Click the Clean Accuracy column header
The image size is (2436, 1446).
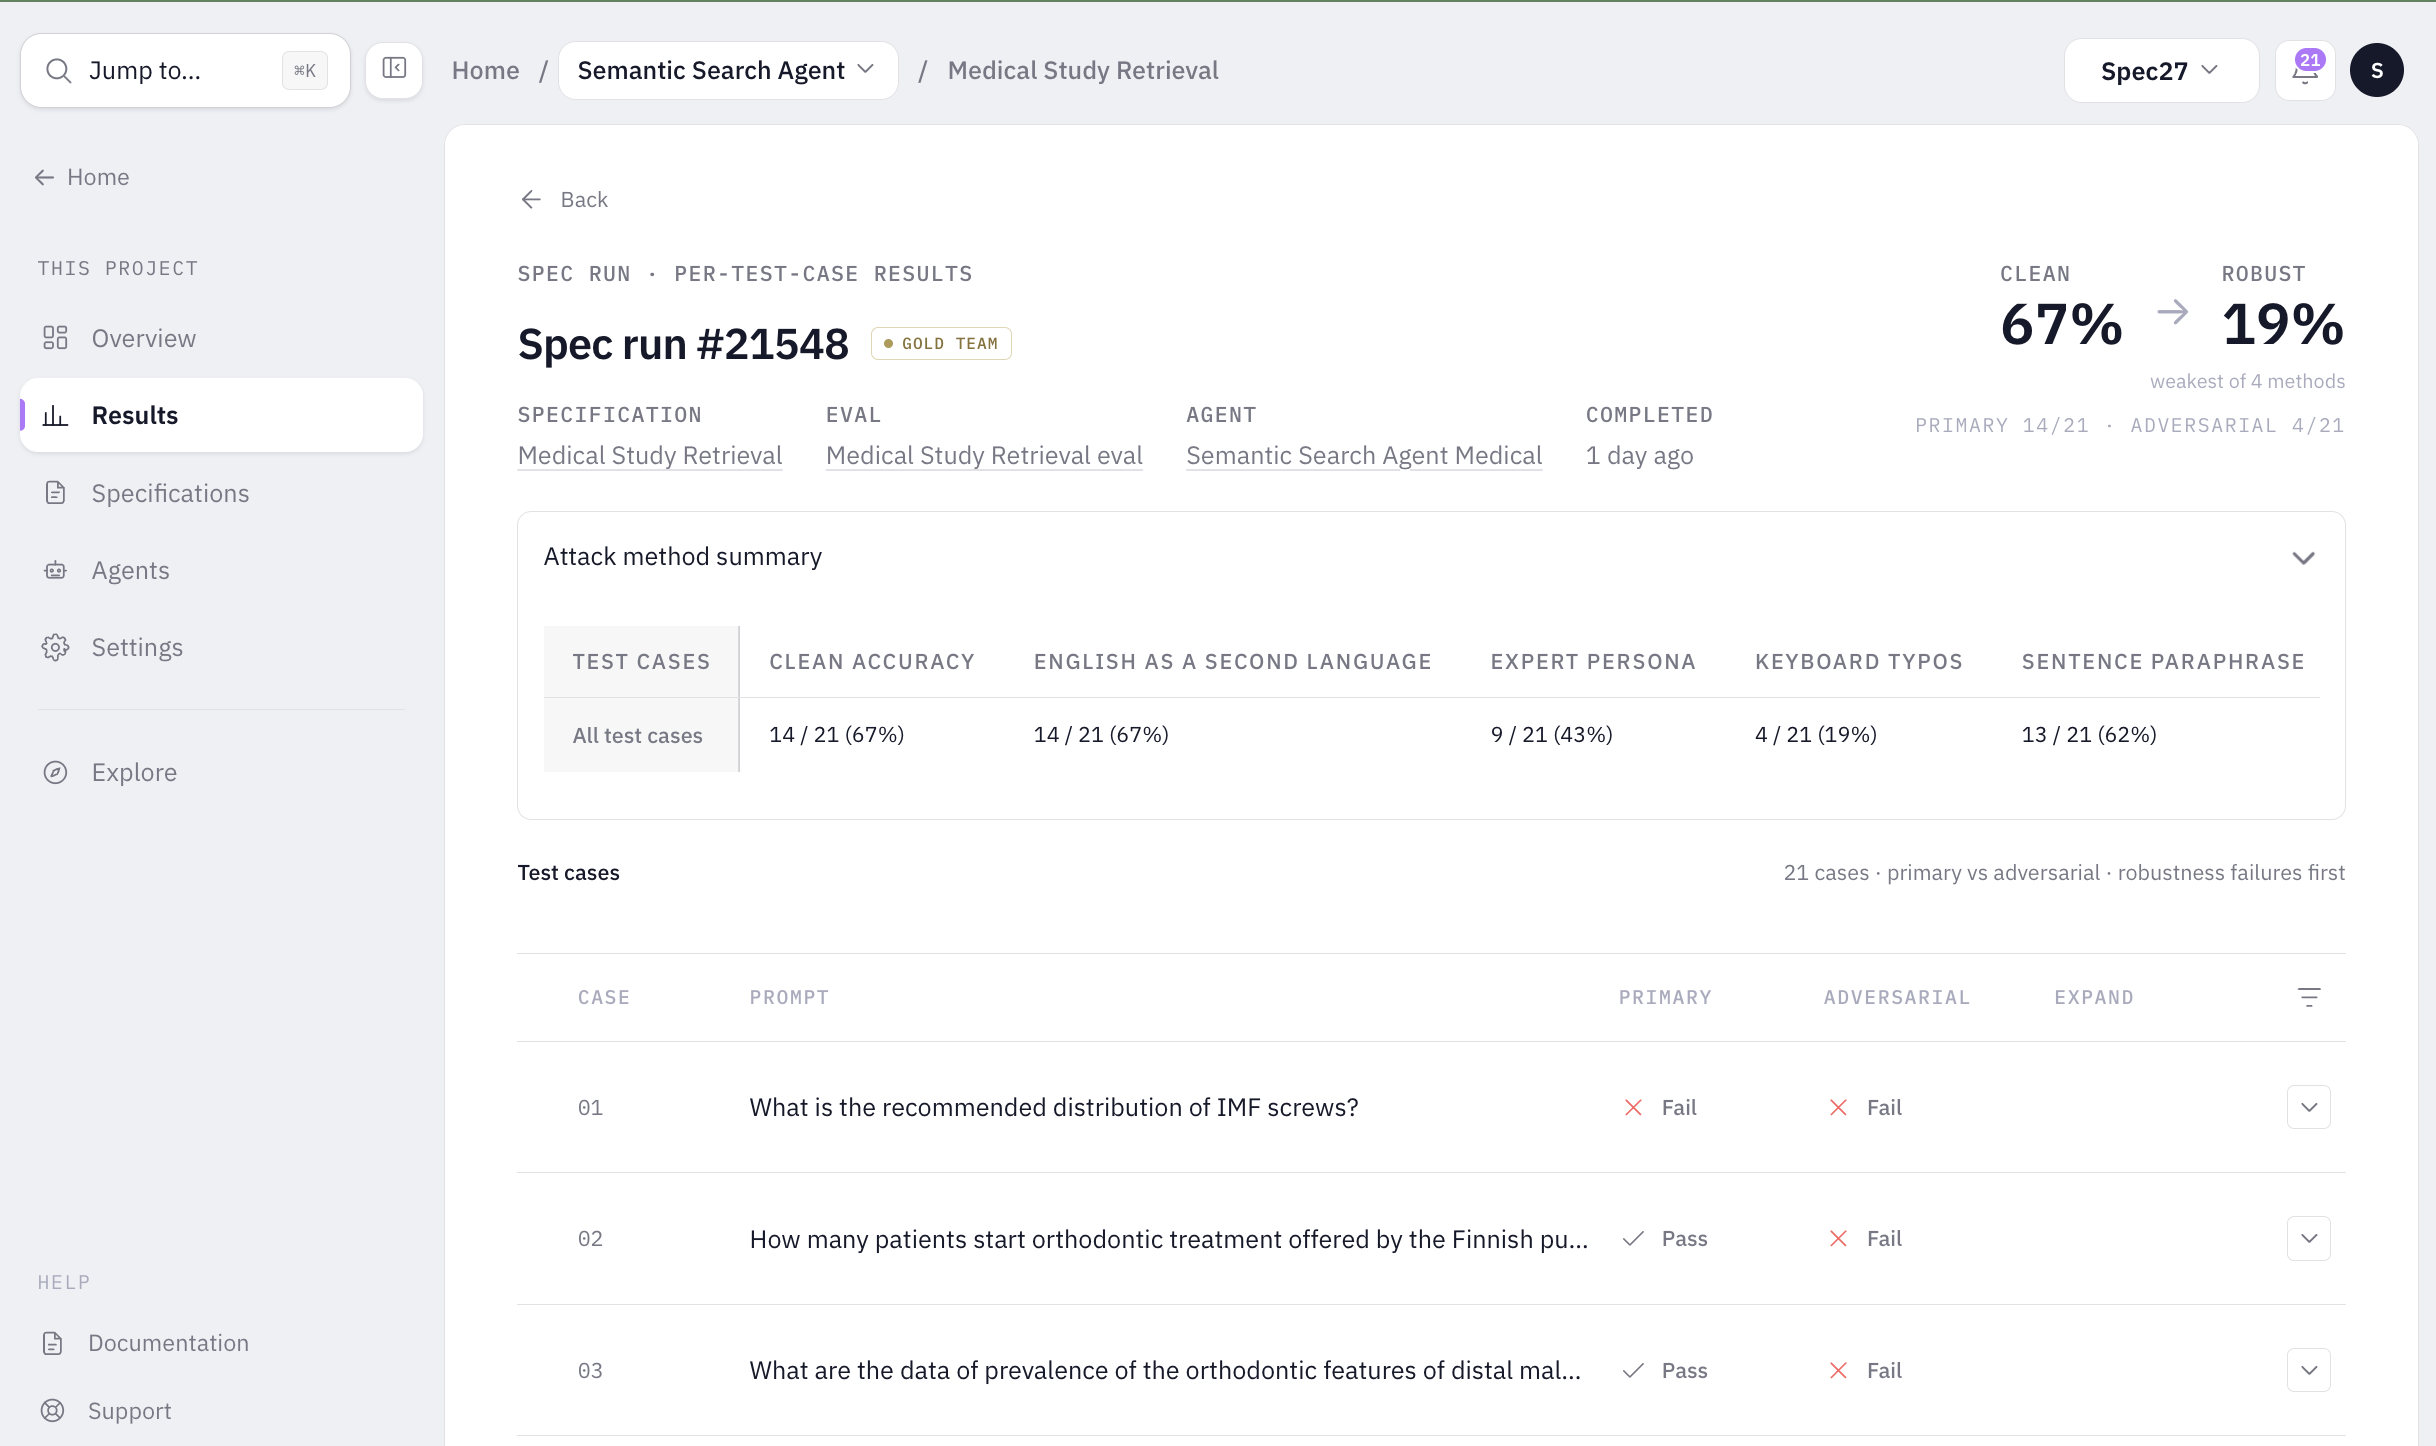coord(872,661)
